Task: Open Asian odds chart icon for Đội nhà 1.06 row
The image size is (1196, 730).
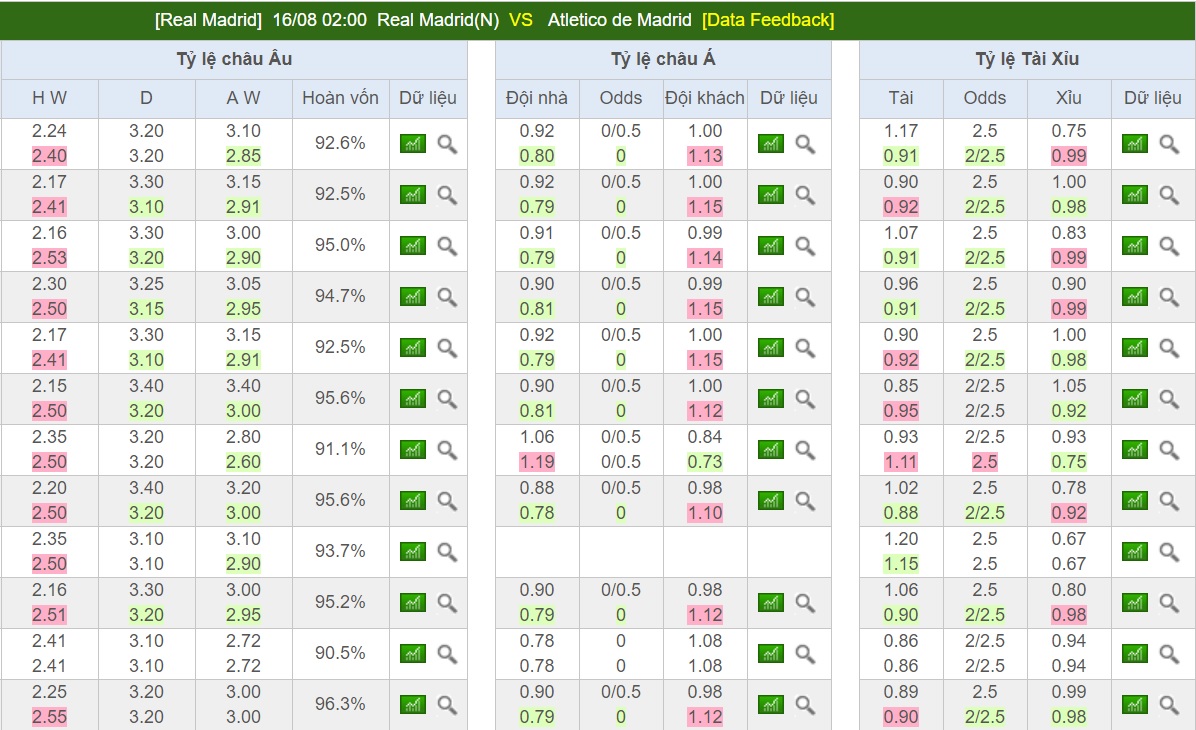Action: click(x=771, y=449)
